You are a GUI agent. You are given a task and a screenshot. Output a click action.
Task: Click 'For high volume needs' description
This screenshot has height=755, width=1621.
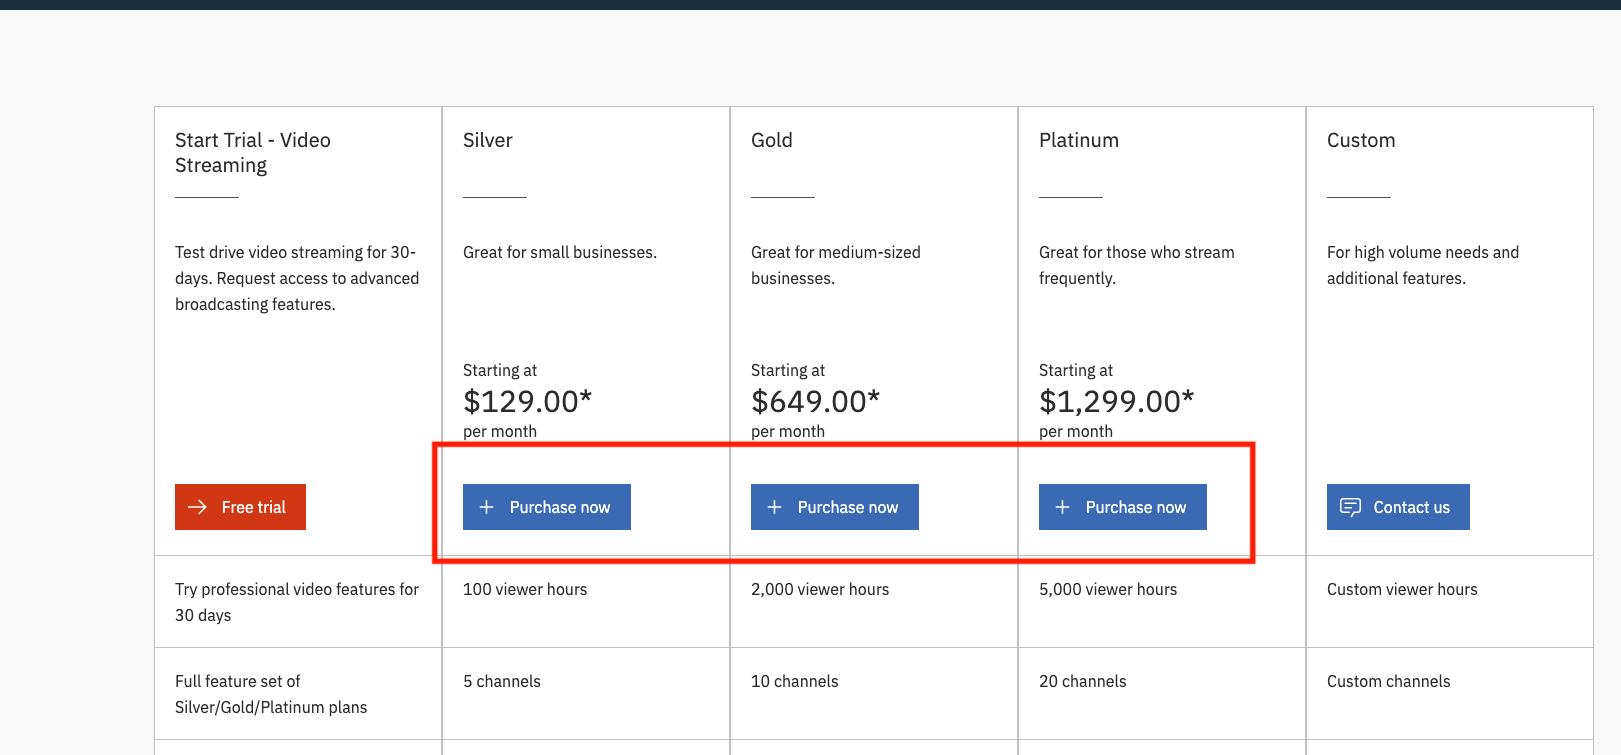coord(1423,265)
